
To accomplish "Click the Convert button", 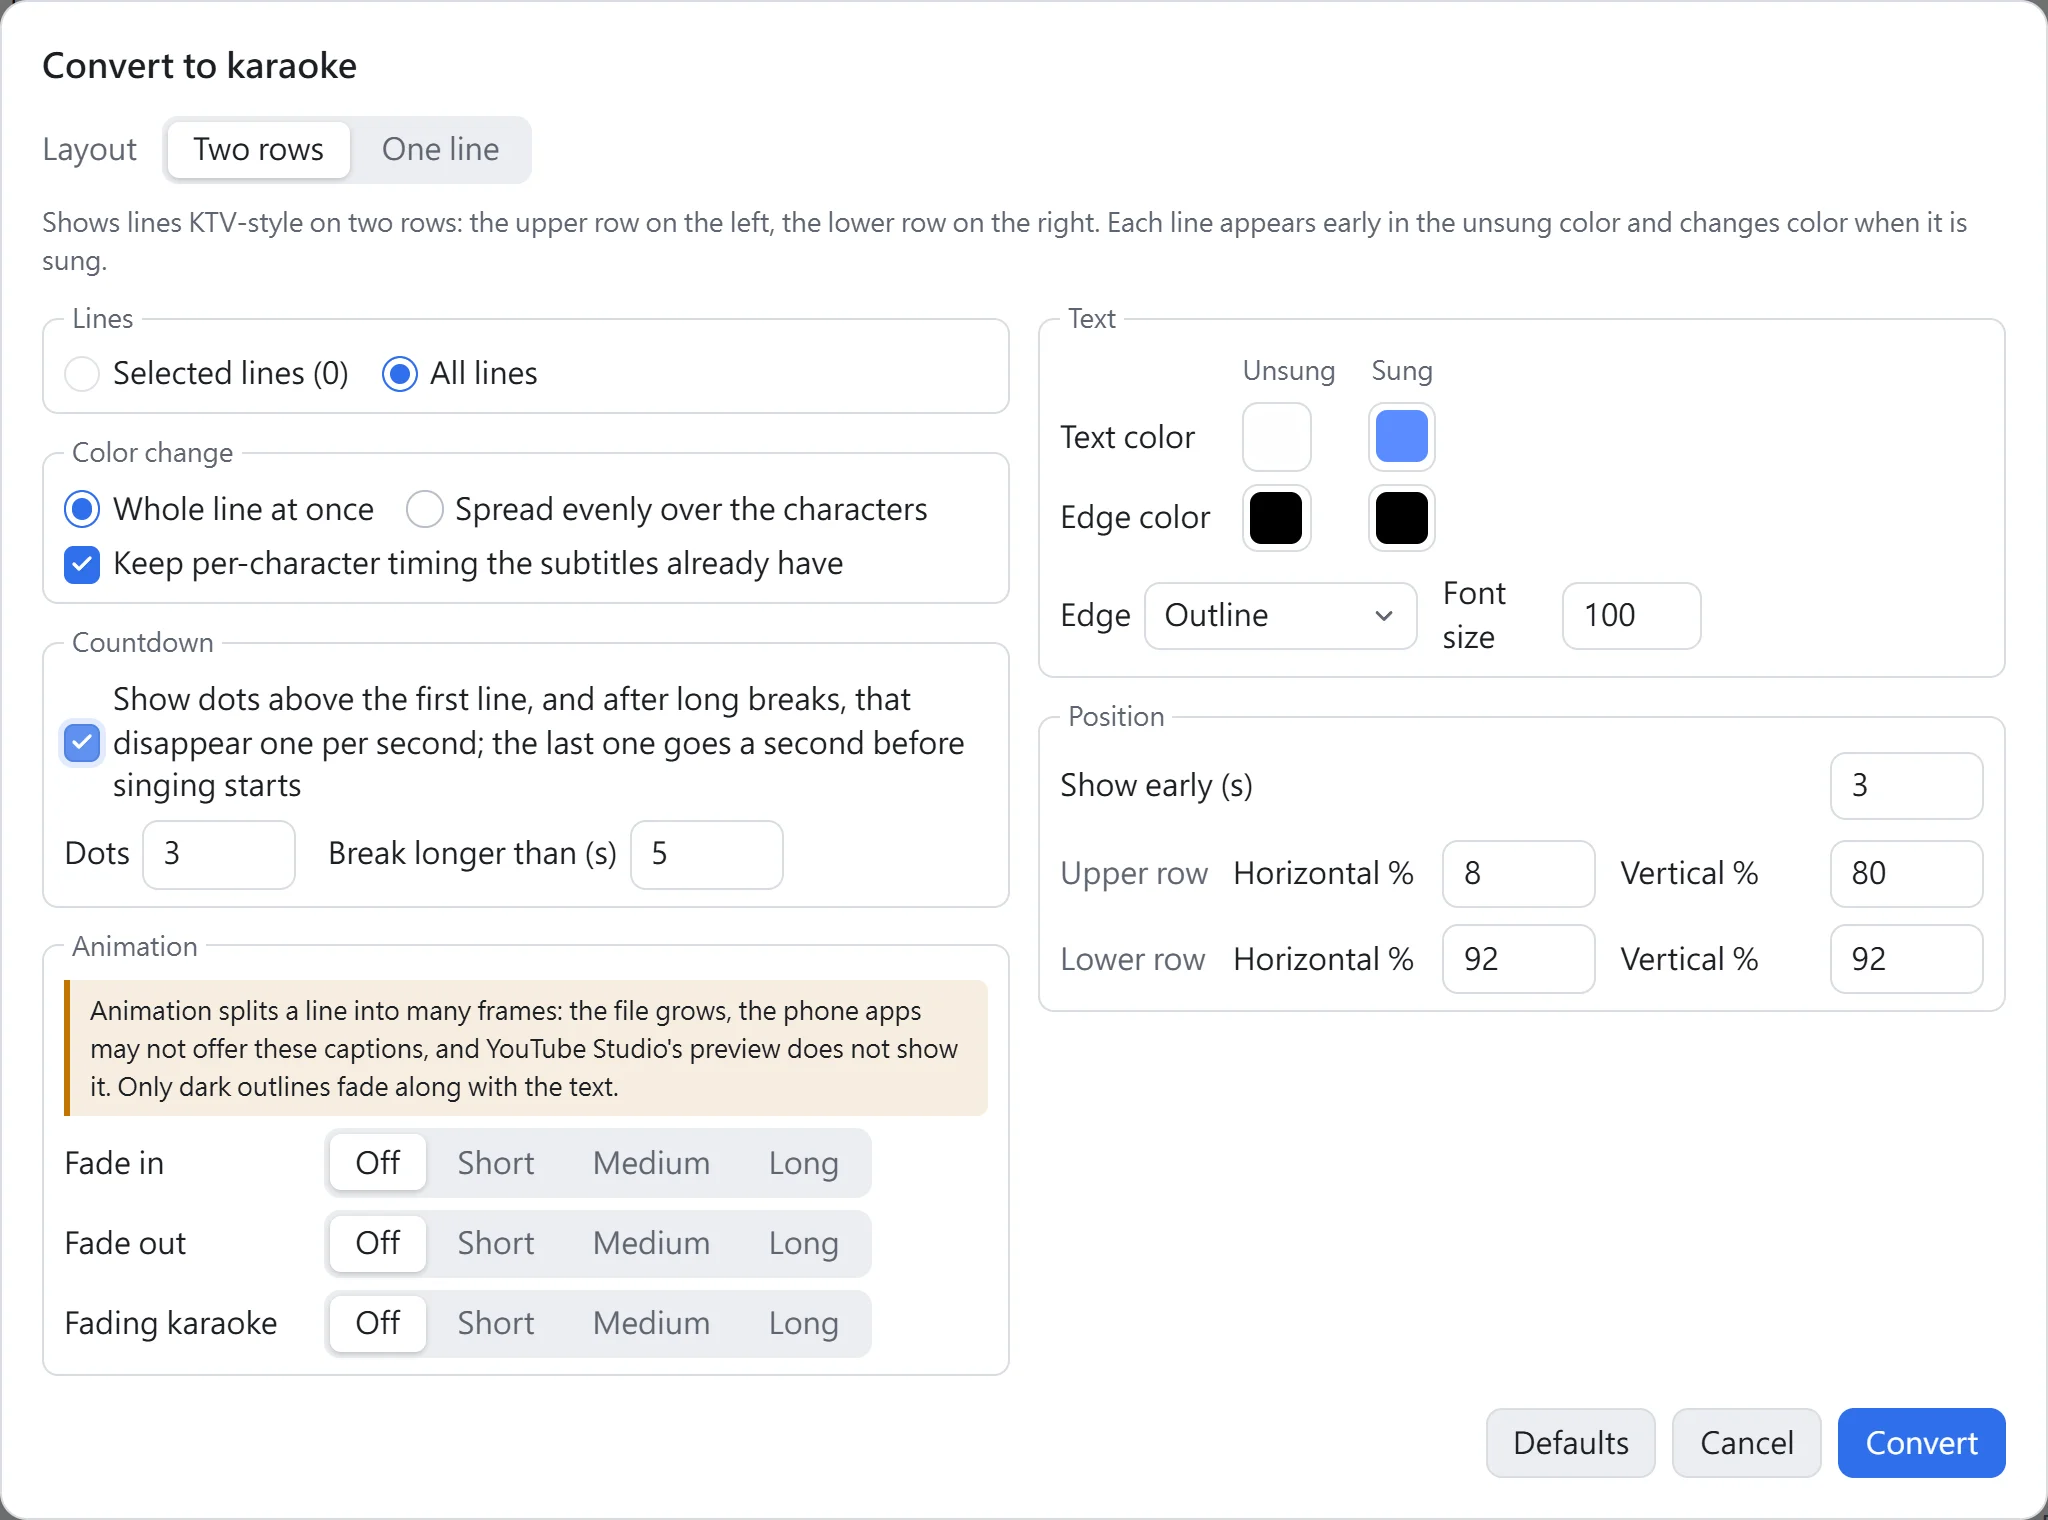I will coord(1921,1443).
